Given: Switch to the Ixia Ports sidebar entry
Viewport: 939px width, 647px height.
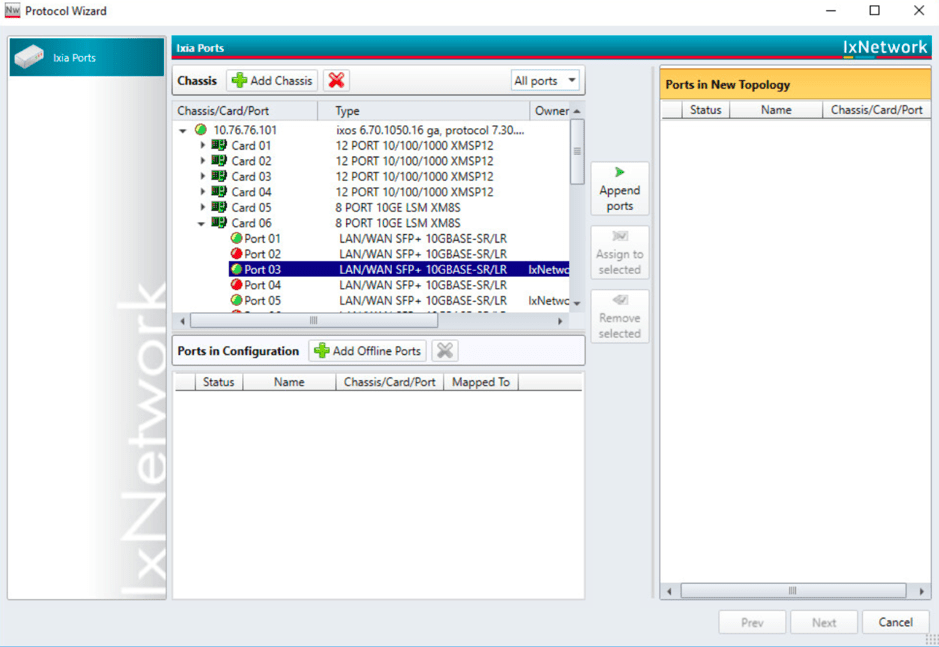Looking at the screenshot, I should coord(86,57).
